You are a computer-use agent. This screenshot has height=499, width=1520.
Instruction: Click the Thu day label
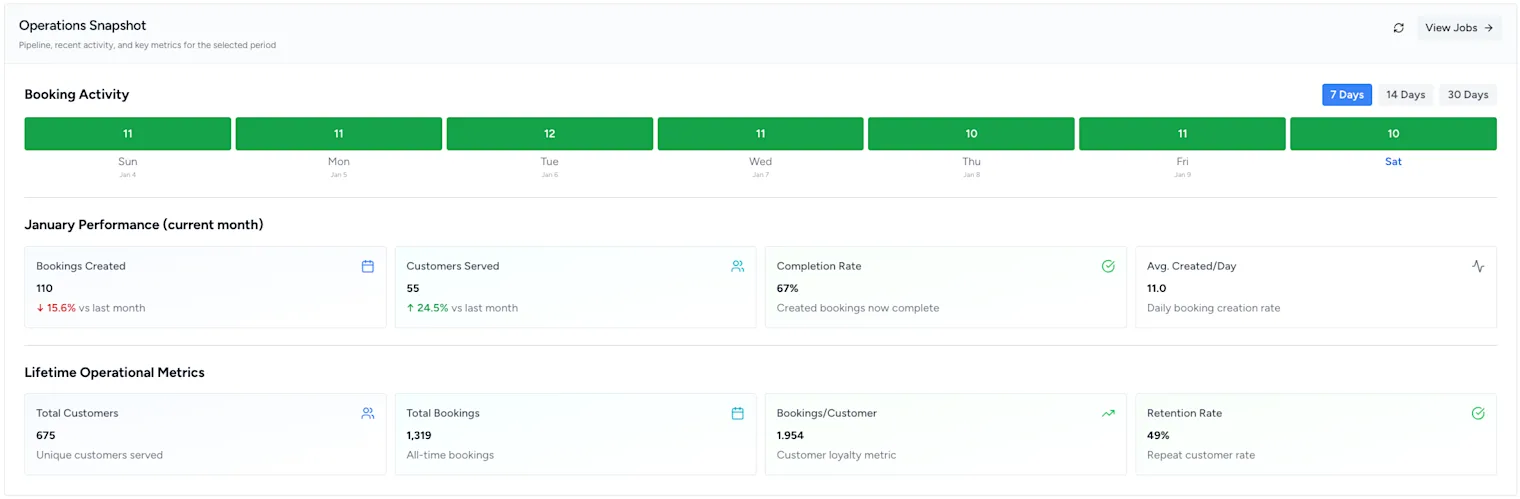coord(971,161)
